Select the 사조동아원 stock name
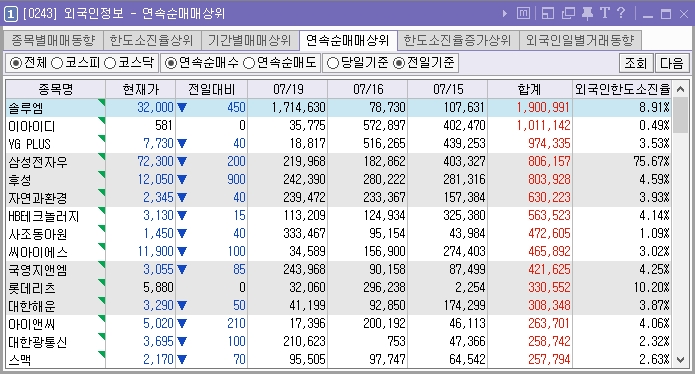 pyautogui.click(x=38, y=234)
